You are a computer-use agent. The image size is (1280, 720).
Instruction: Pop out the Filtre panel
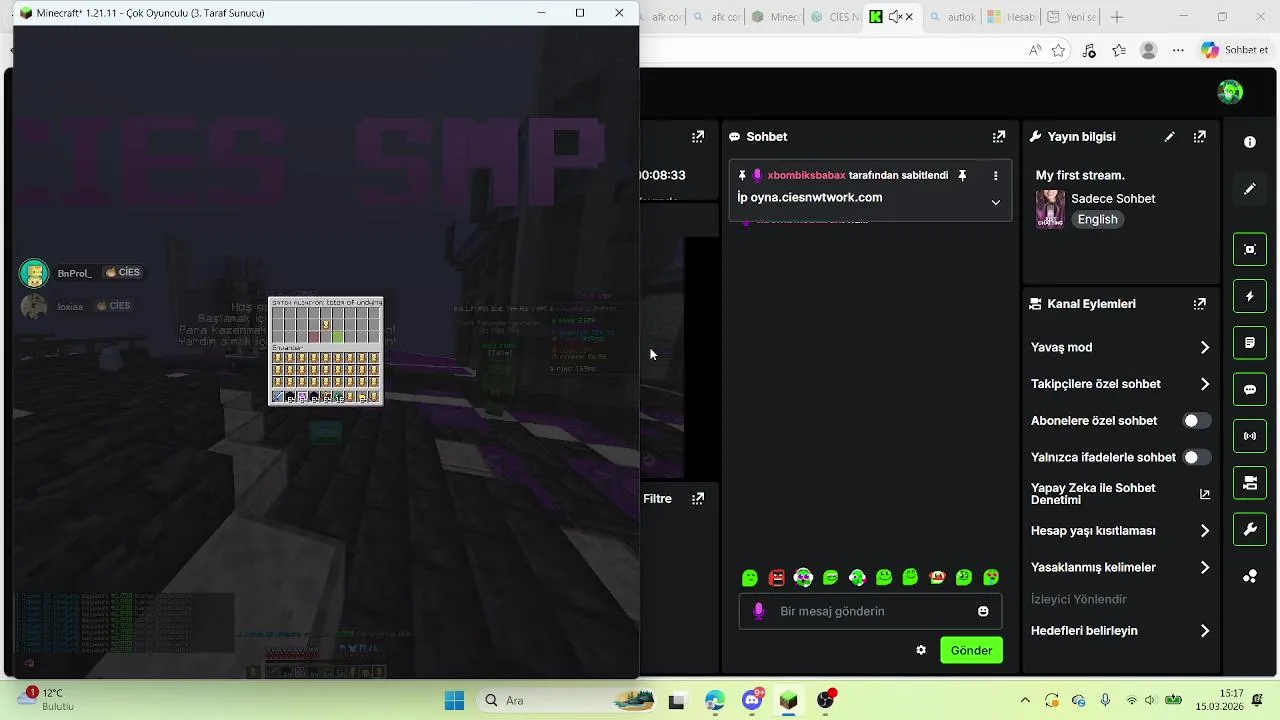(698, 499)
